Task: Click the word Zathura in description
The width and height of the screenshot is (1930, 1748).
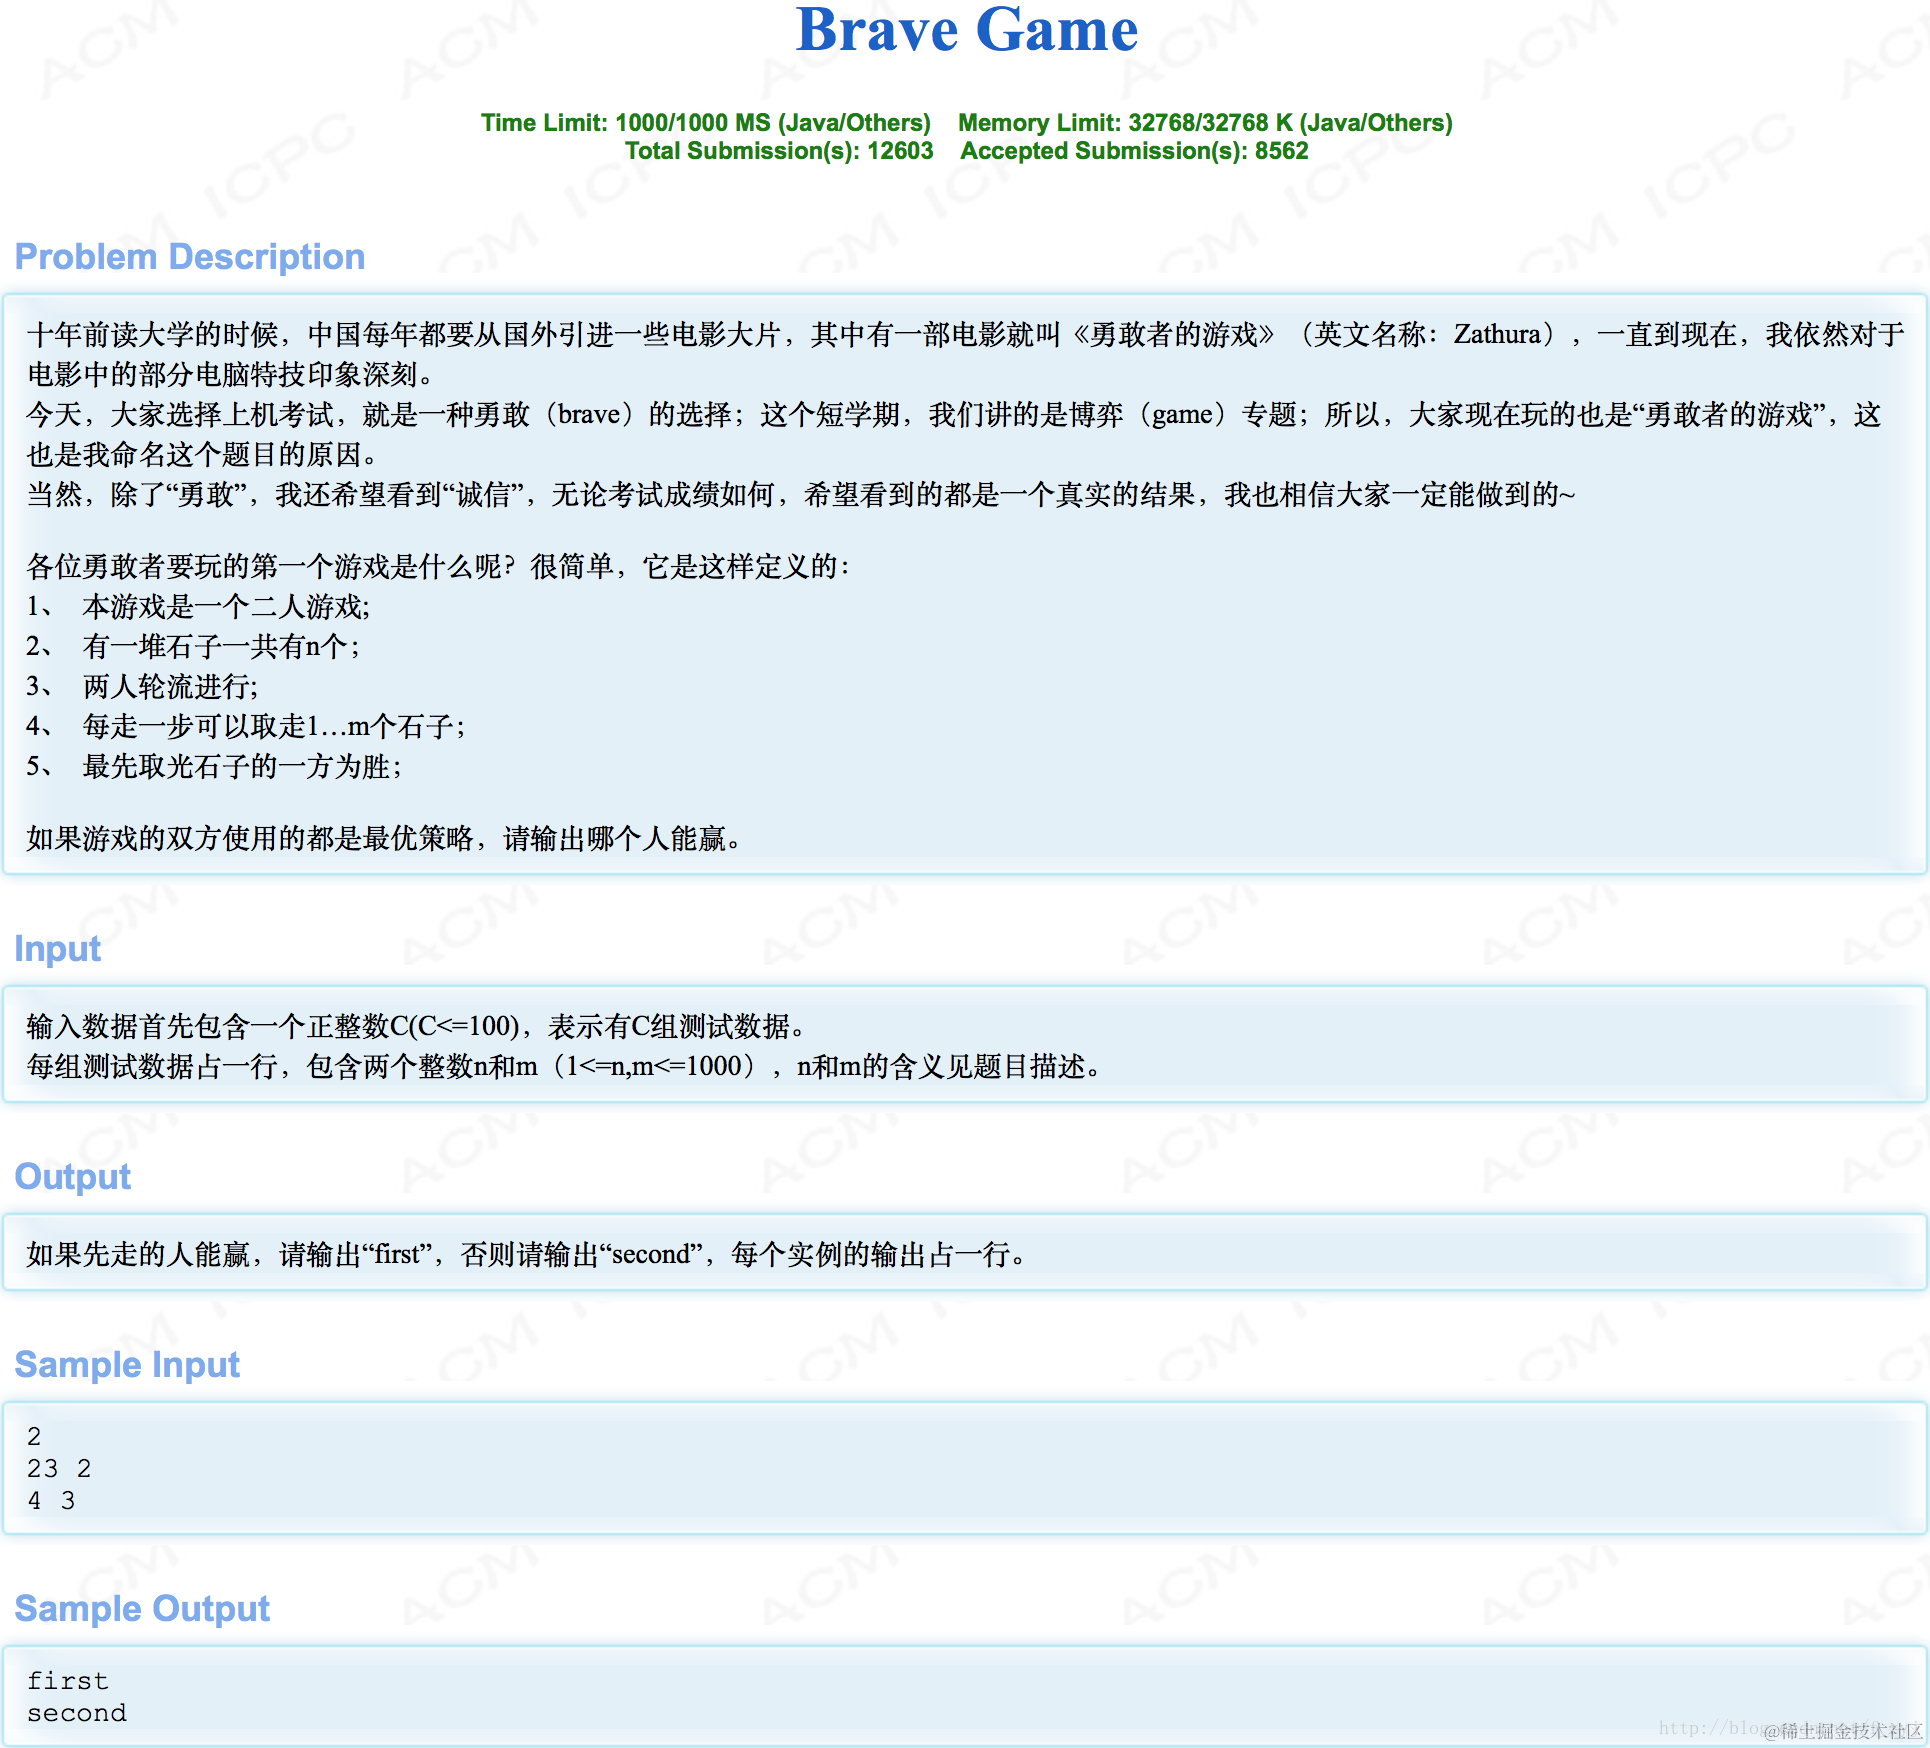Action: [x=1497, y=334]
